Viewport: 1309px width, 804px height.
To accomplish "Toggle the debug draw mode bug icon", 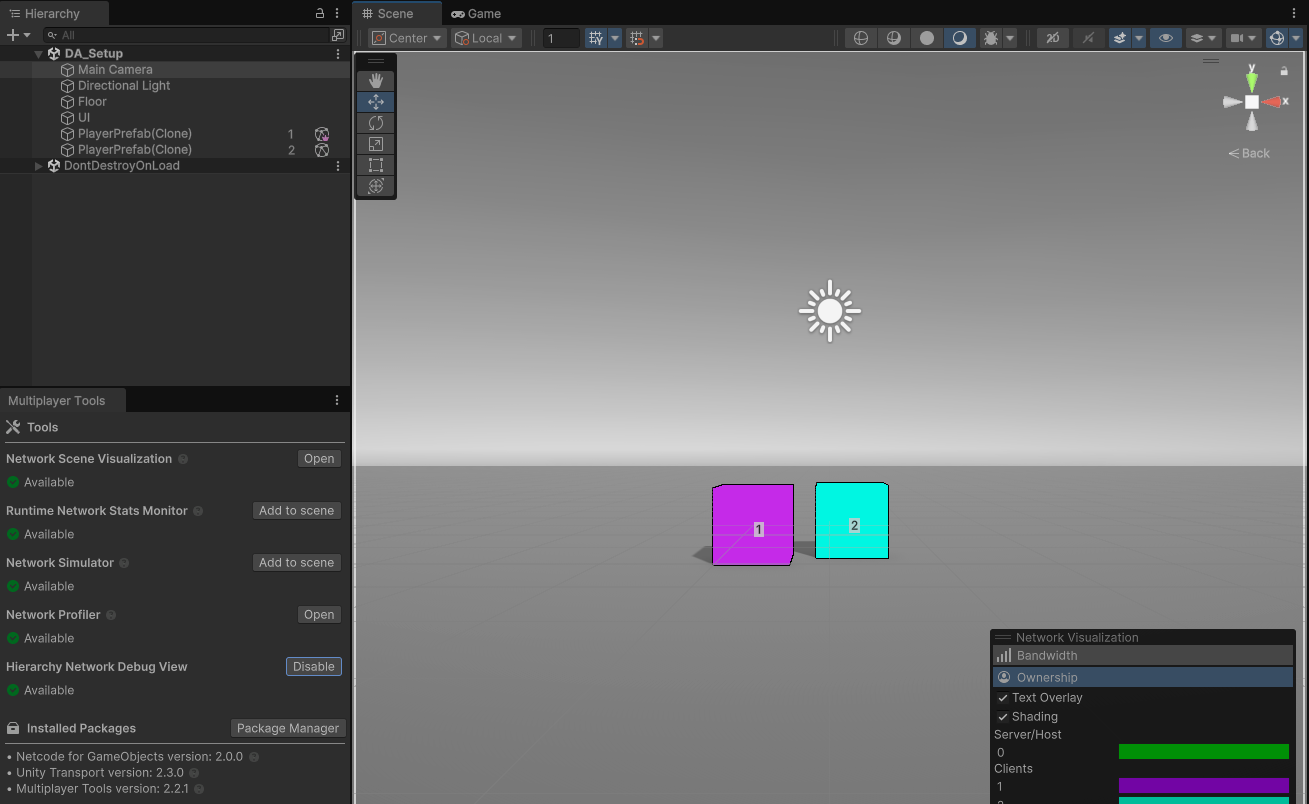I will tap(991, 38).
